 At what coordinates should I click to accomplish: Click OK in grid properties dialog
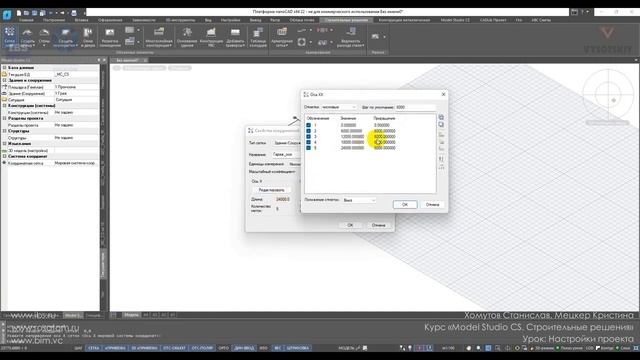point(350,225)
